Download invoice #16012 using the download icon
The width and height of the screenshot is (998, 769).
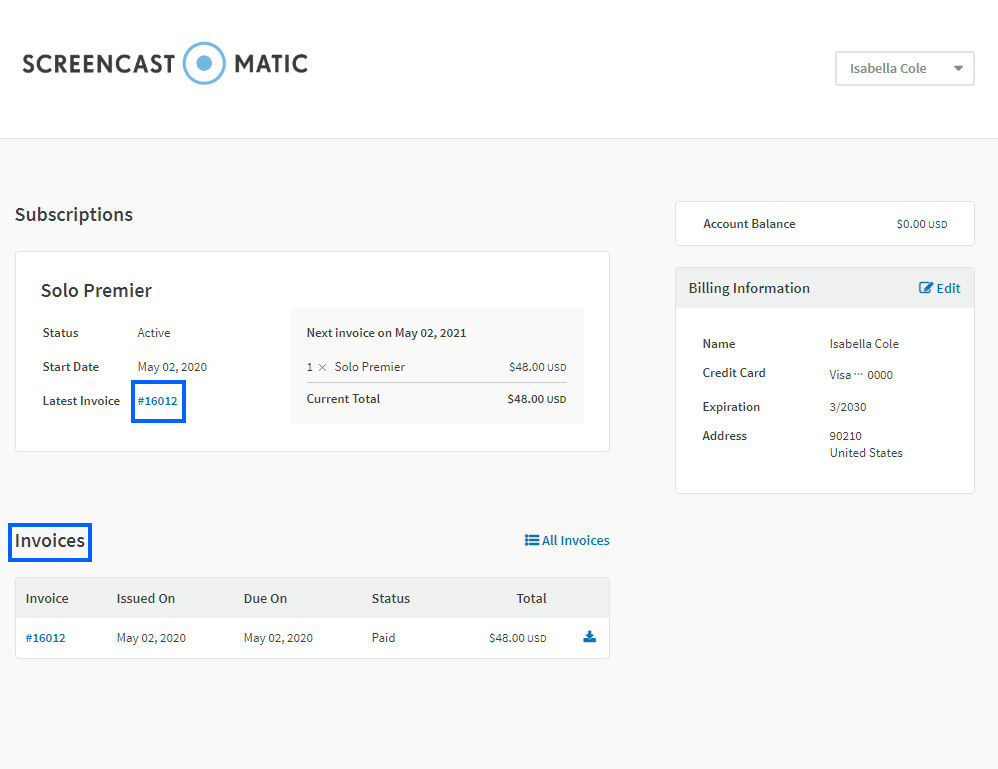click(589, 637)
